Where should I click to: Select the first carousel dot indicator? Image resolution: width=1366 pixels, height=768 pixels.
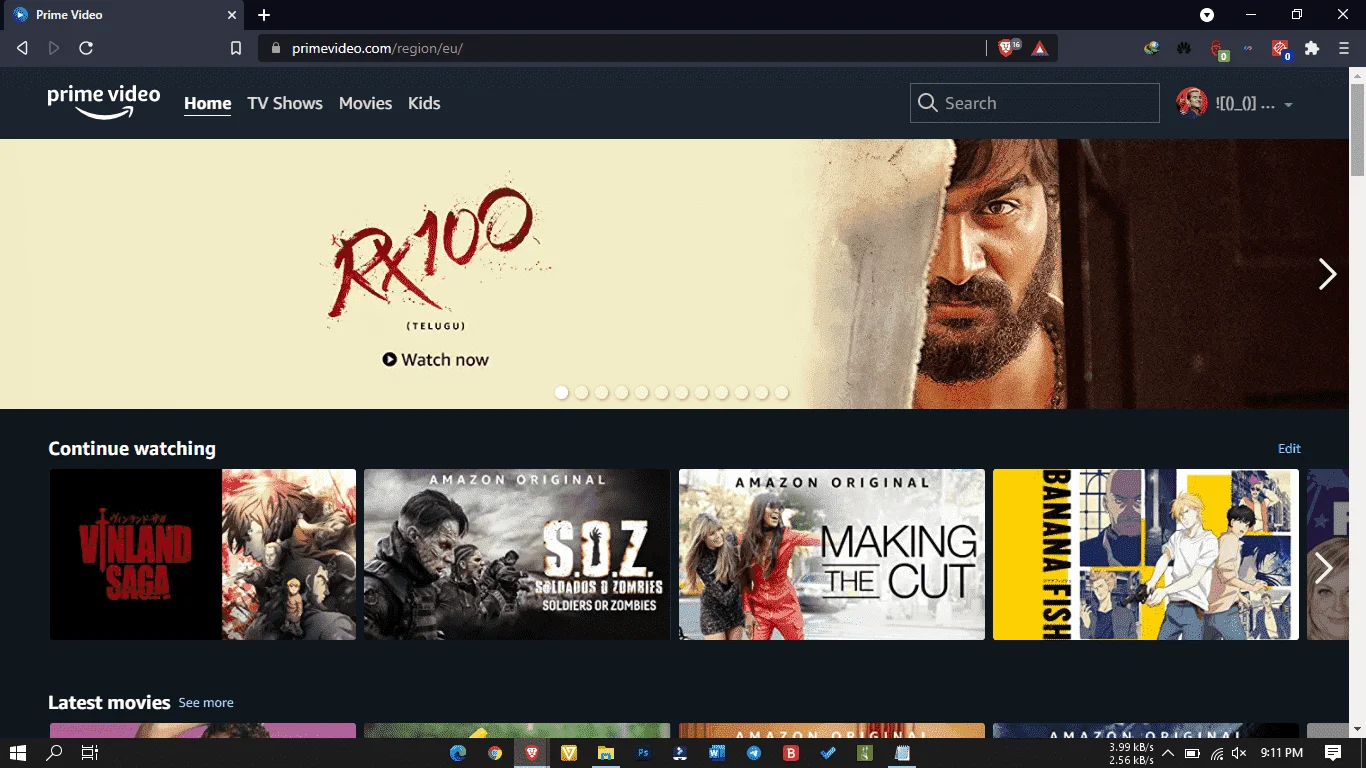click(x=562, y=393)
